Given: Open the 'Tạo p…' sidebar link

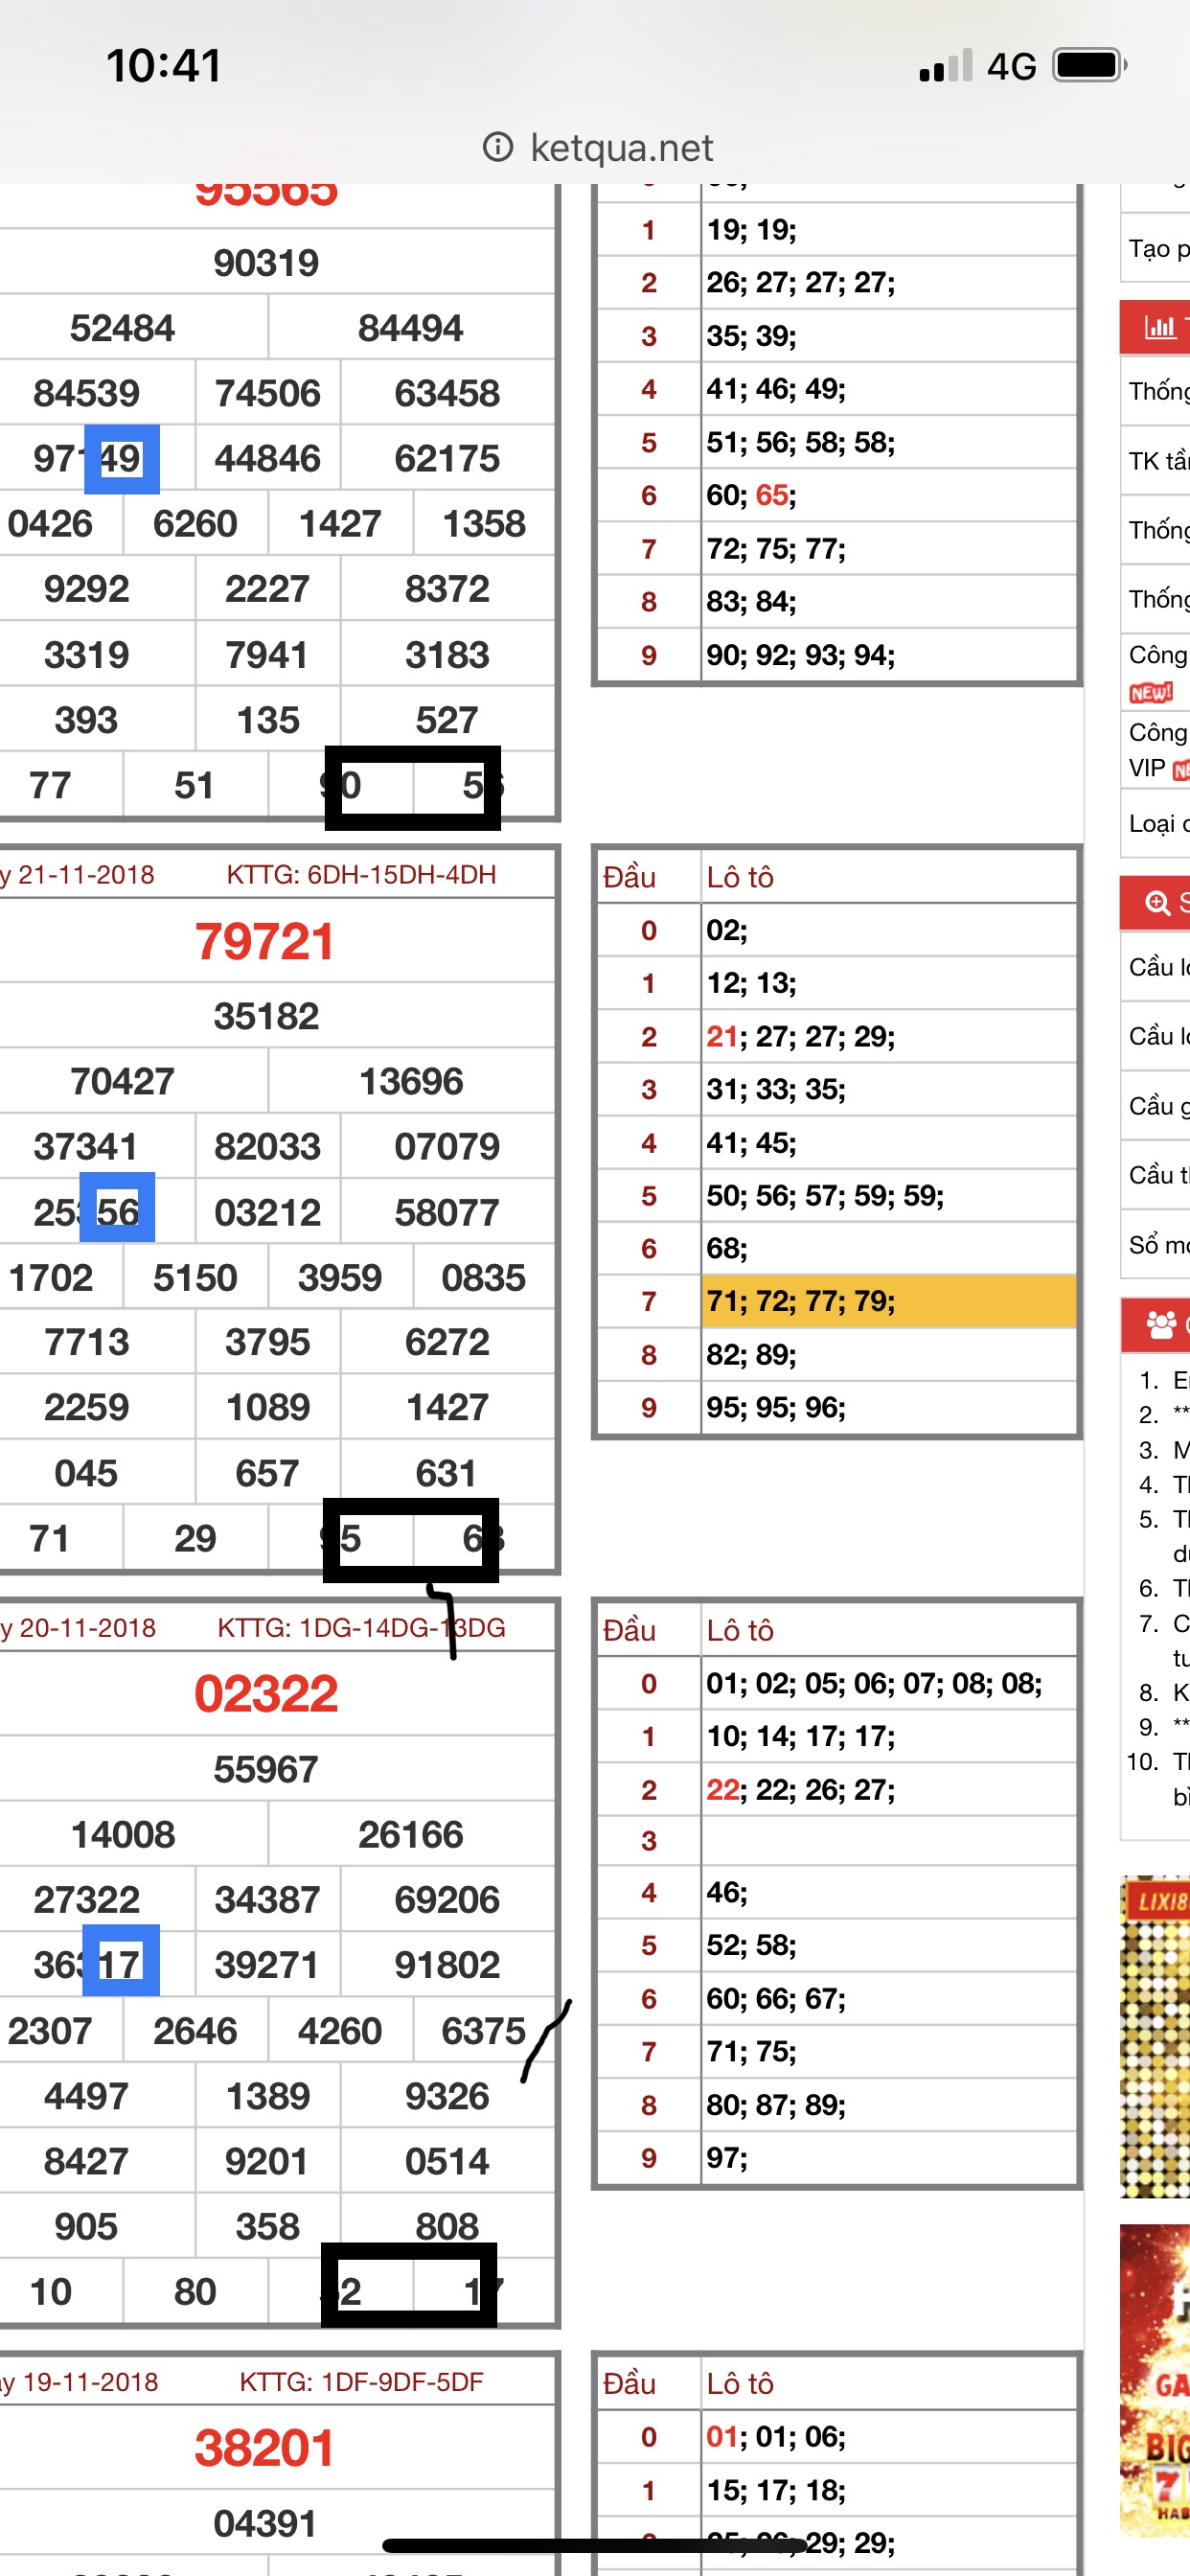Looking at the screenshot, I should pyautogui.click(x=1158, y=249).
